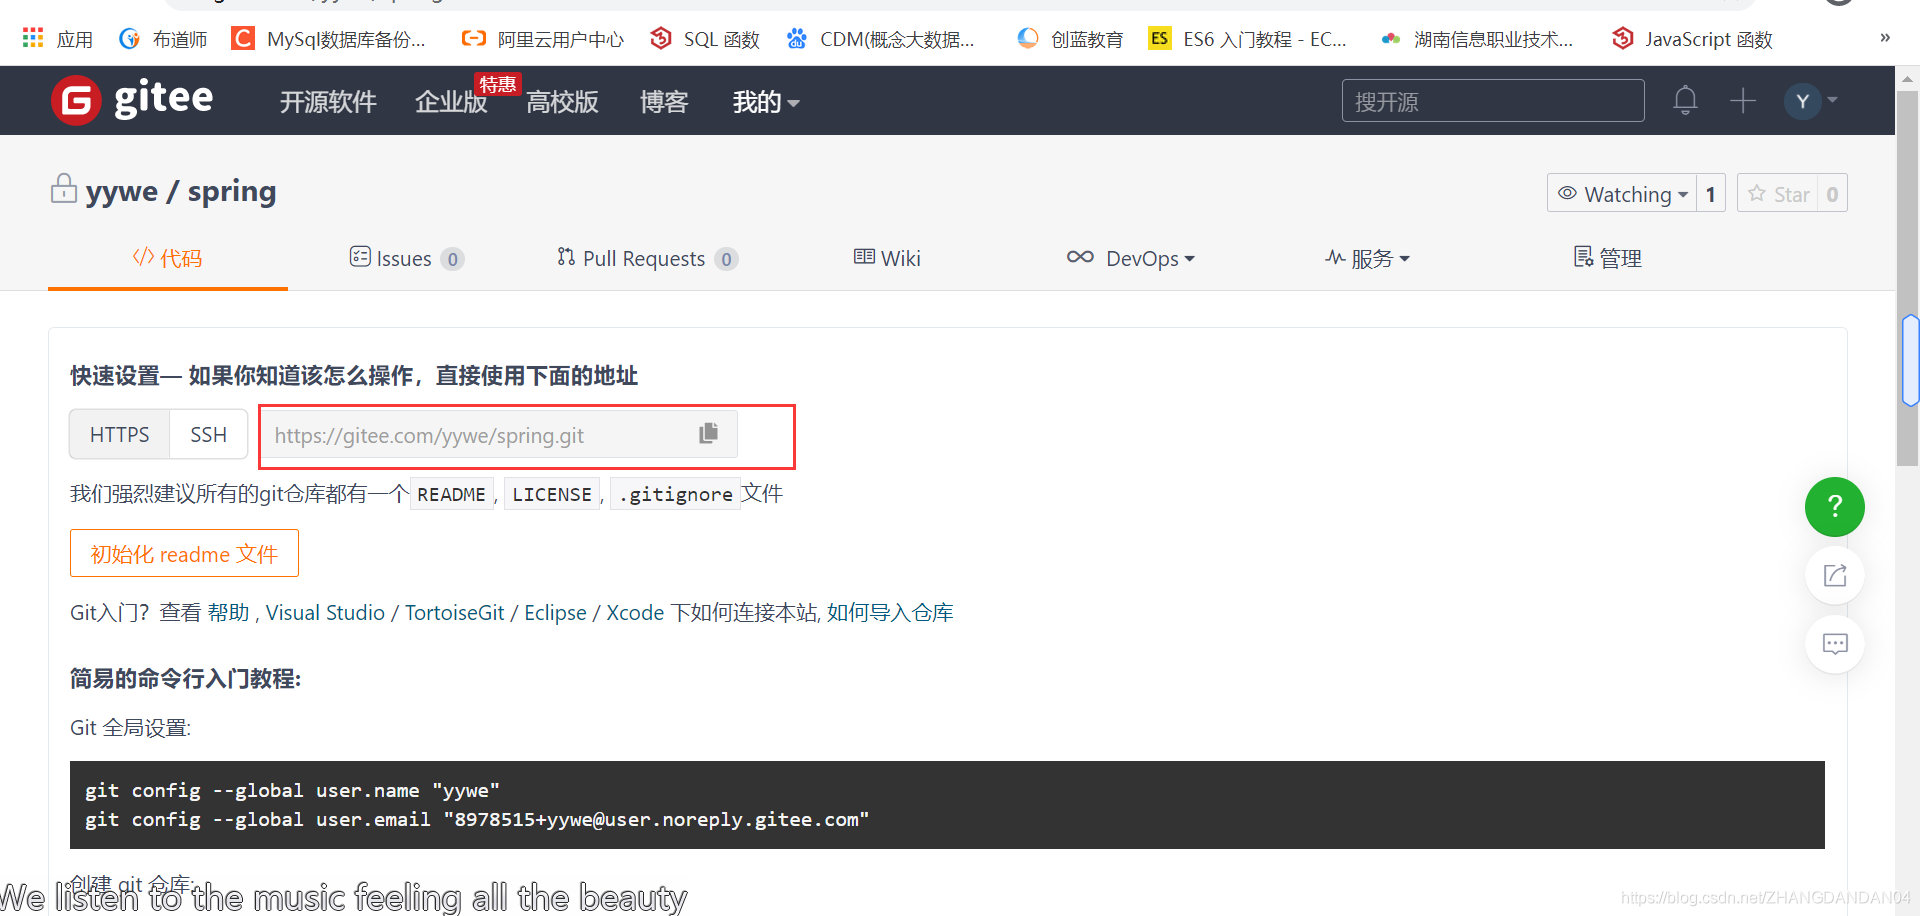Click the git config user.email line
The width and height of the screenshot is (1920, 916).
coord(477,819)
